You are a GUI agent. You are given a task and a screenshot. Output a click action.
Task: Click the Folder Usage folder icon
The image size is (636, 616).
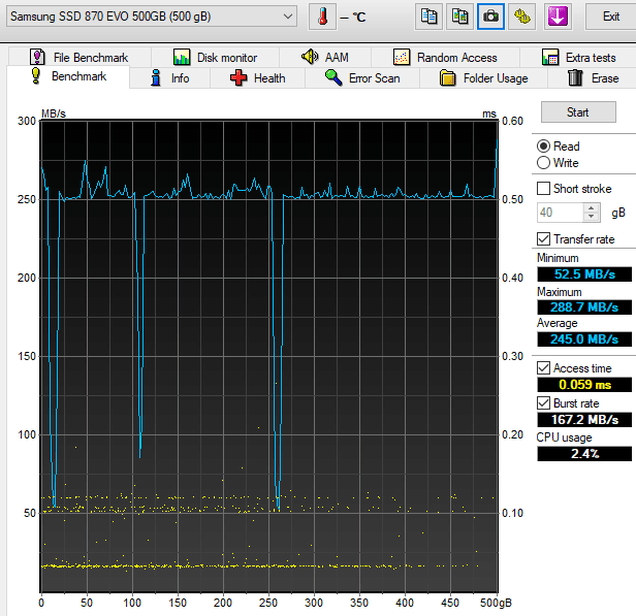point(448,78)
